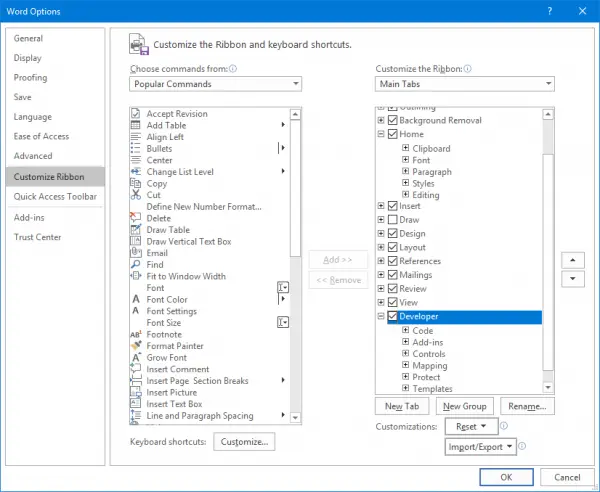Click the commands list scrollbar down arrow
The image size is (600, 492).
click(x=295, y=417)
